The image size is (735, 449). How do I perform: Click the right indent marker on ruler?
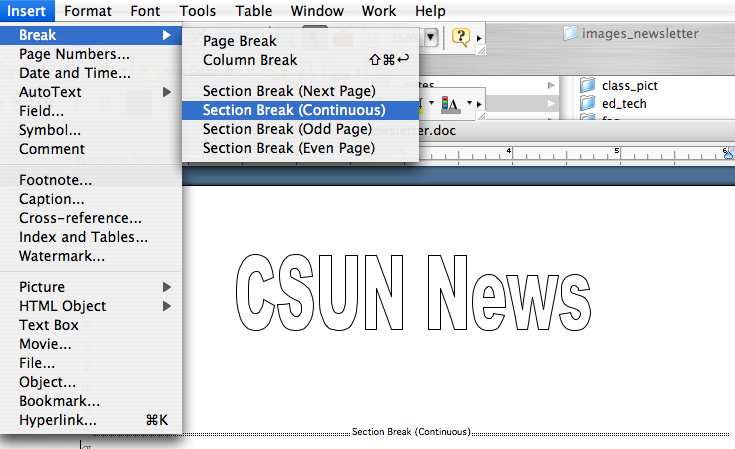coord(728,153)
